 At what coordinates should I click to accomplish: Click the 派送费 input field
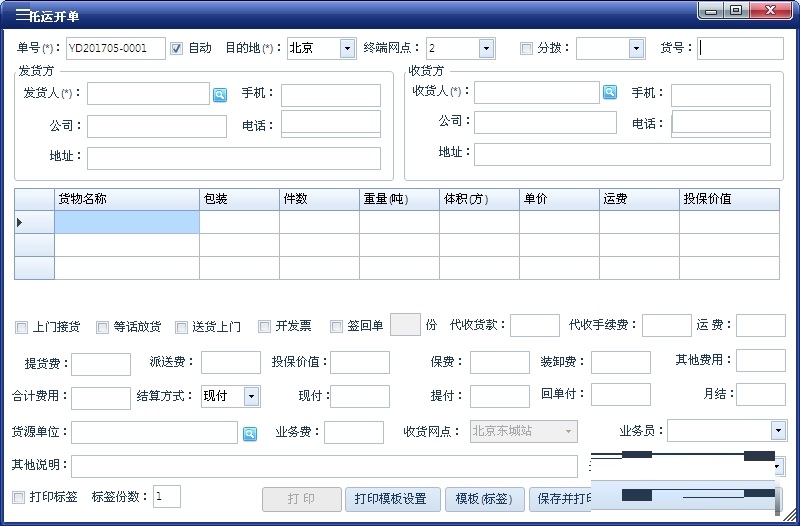point(231,362)
